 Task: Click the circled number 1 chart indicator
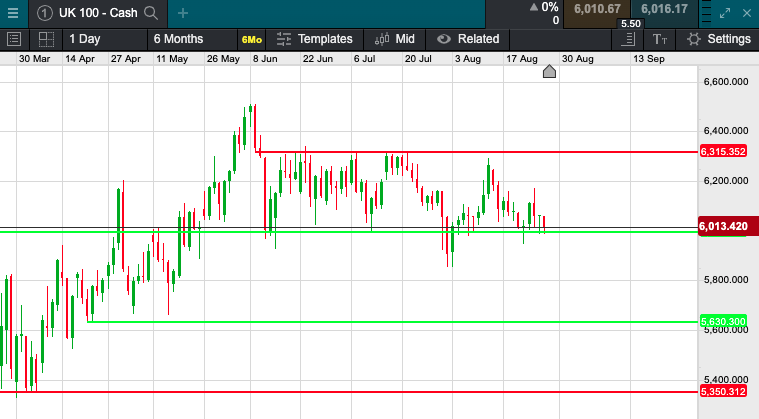click(45, 13)
